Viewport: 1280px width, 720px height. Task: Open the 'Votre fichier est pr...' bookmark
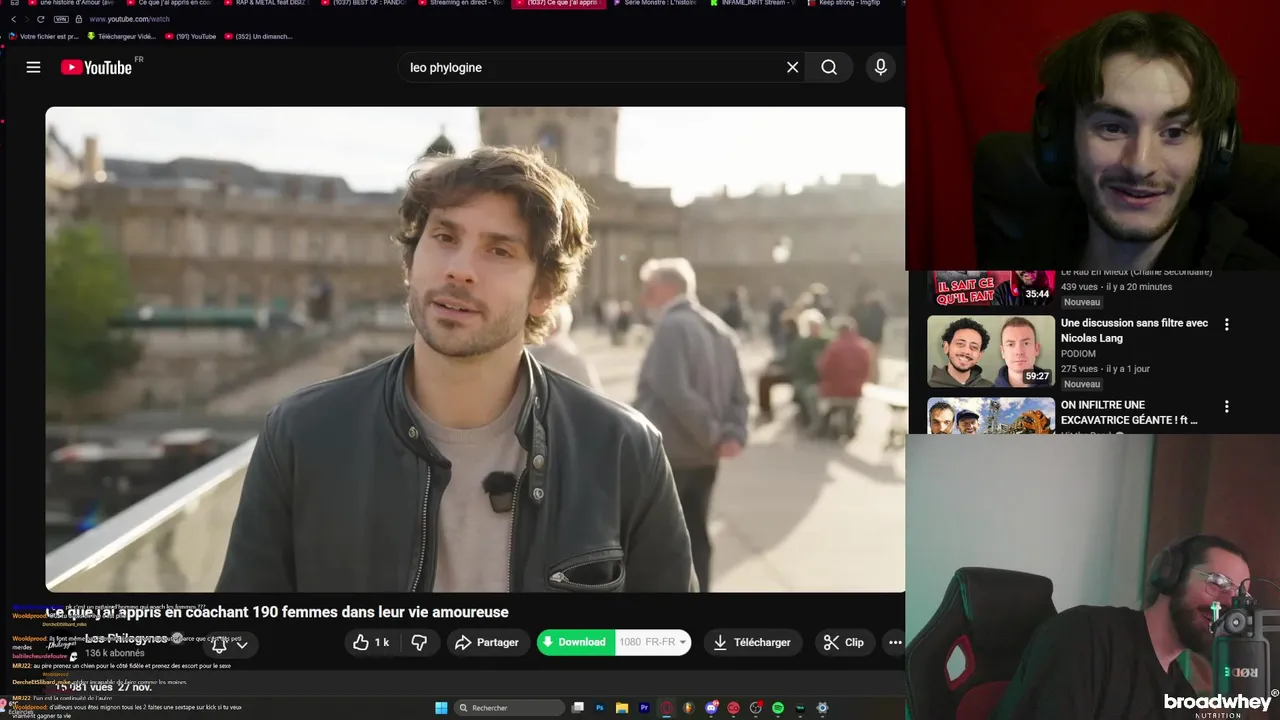(43, 36)
